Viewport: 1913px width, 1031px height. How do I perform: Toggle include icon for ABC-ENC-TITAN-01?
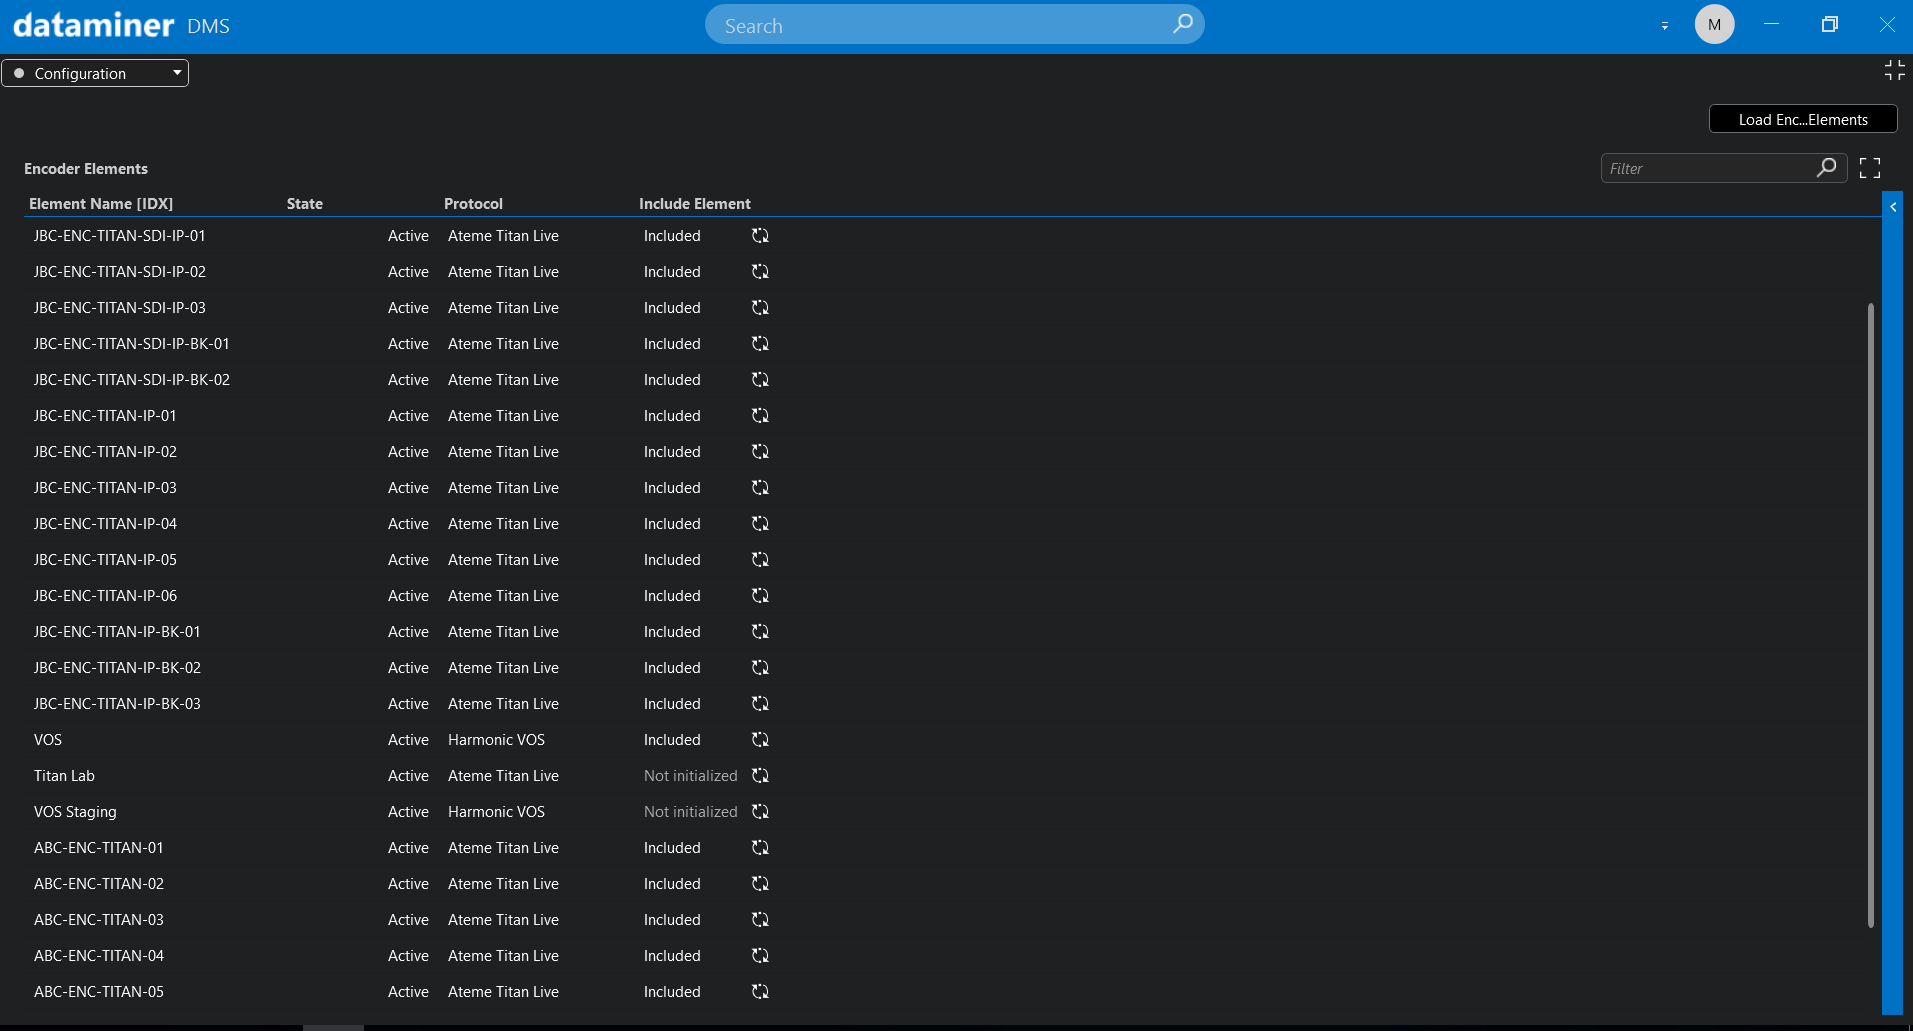pos(760,848)
